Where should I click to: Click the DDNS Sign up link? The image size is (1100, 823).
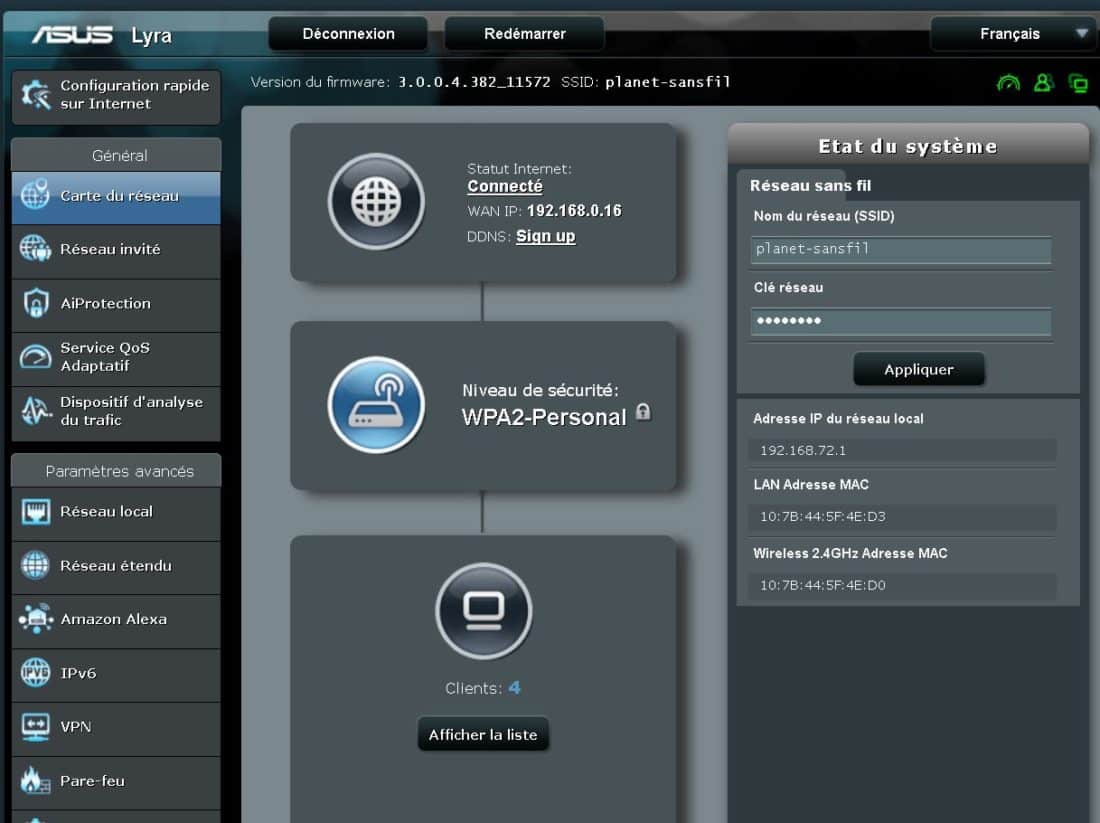[x=545, y=236]
